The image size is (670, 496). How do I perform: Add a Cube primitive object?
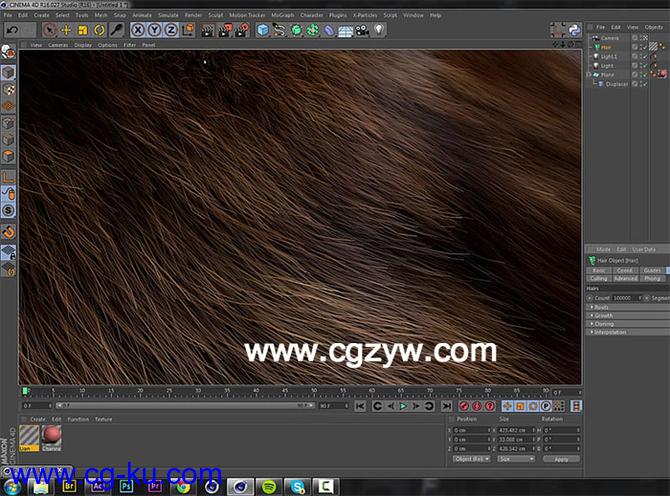coord(263,30)
